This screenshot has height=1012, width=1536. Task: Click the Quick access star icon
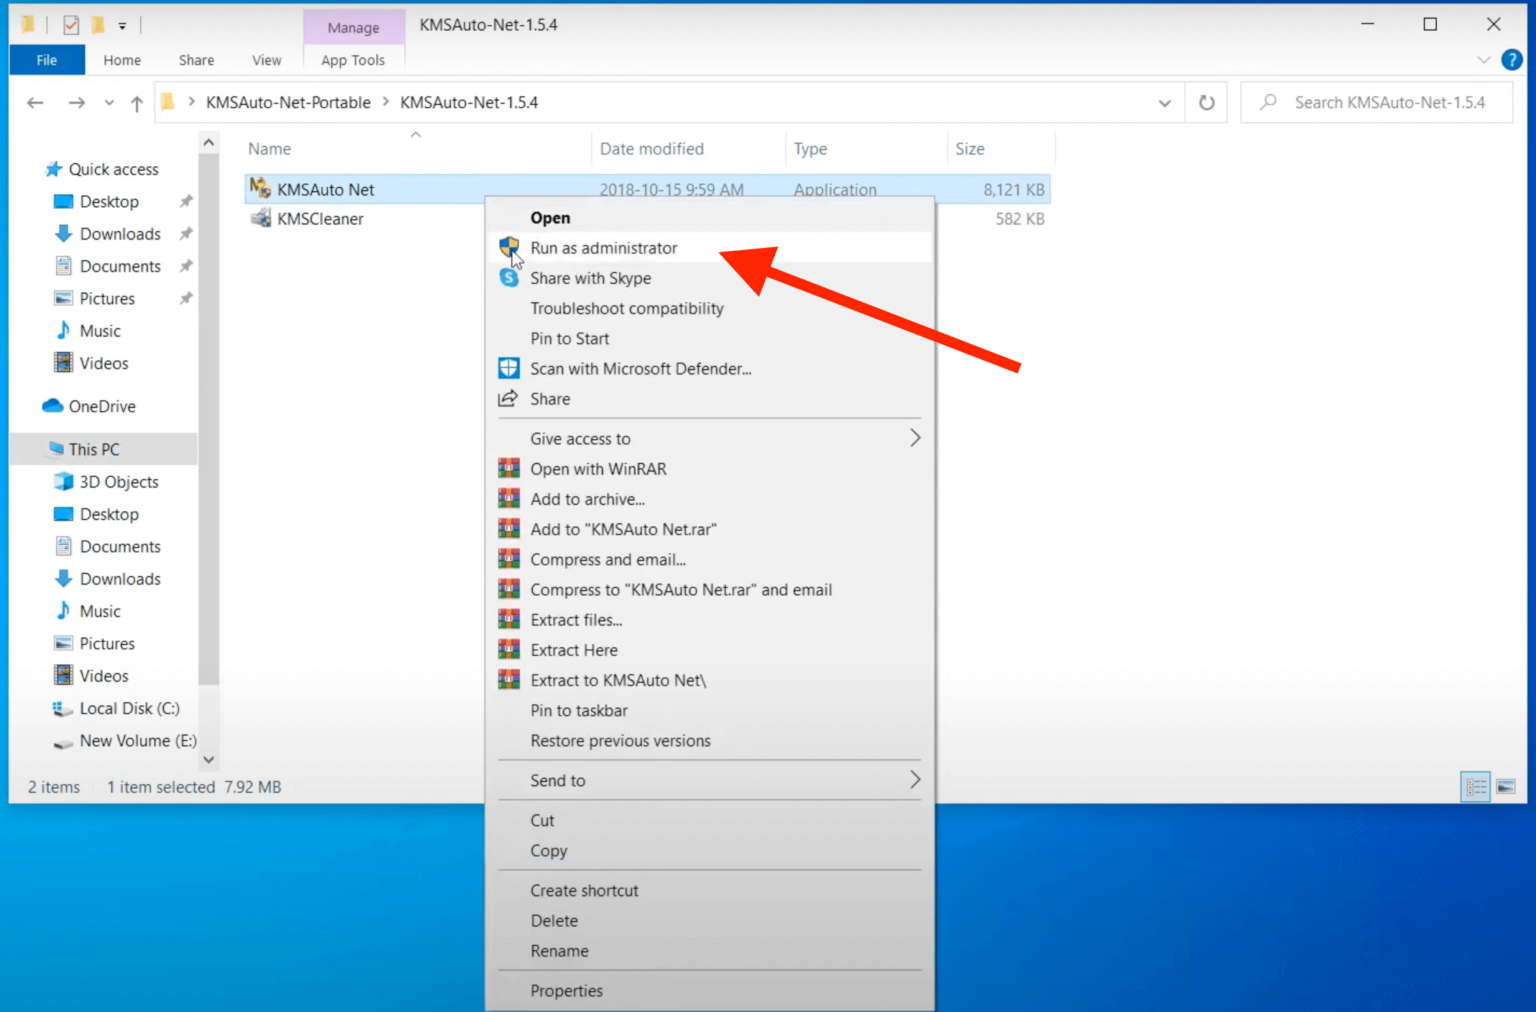[x=54, y=169]
